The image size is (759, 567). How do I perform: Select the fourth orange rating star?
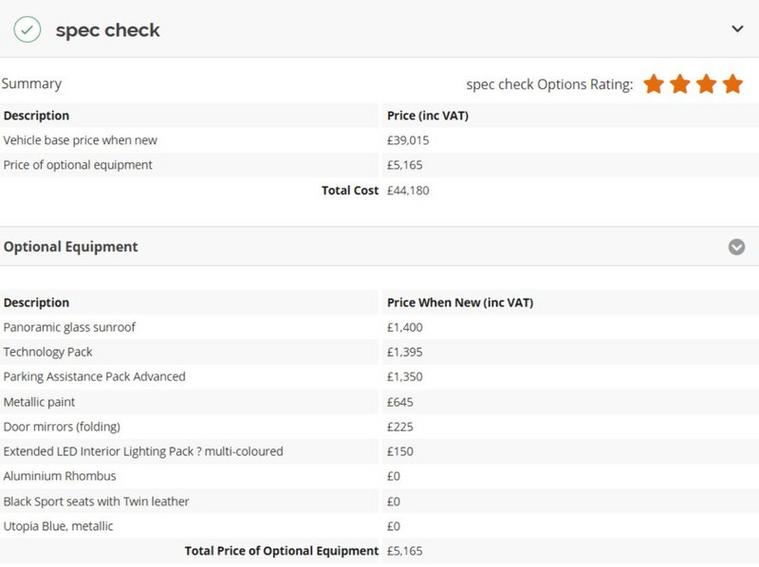click(733, 84)
